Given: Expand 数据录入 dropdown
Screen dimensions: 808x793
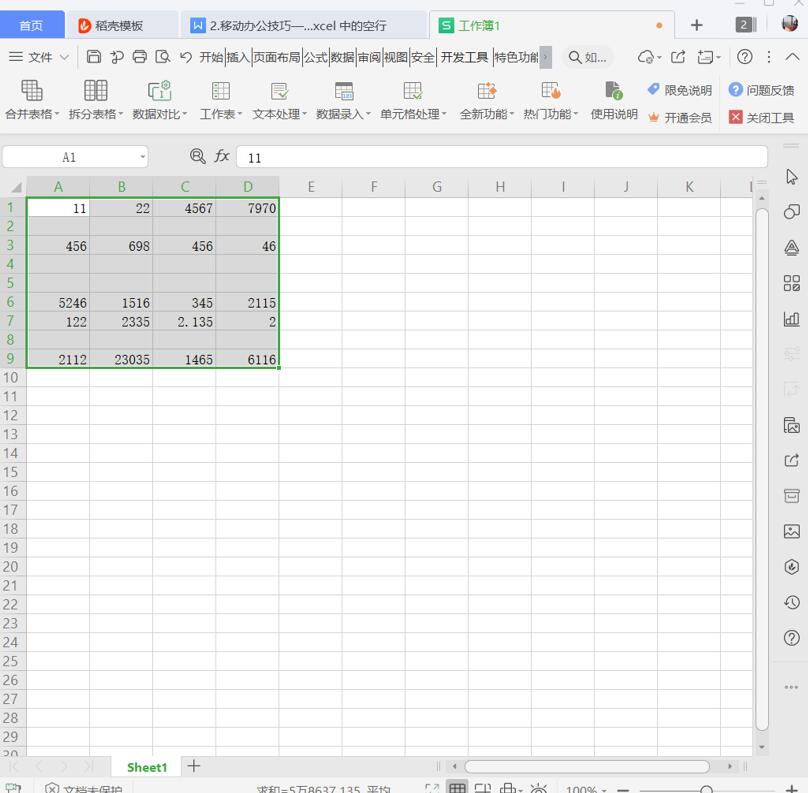Looking at the screenshot, I should point(368,114).
